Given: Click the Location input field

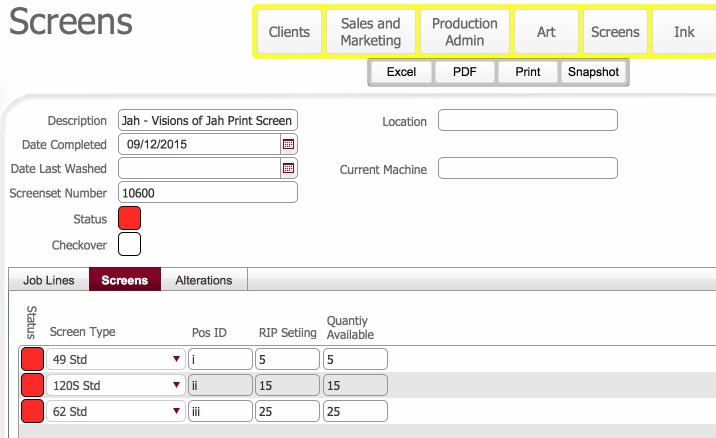Looking at the screenshot, I should 527,121.
